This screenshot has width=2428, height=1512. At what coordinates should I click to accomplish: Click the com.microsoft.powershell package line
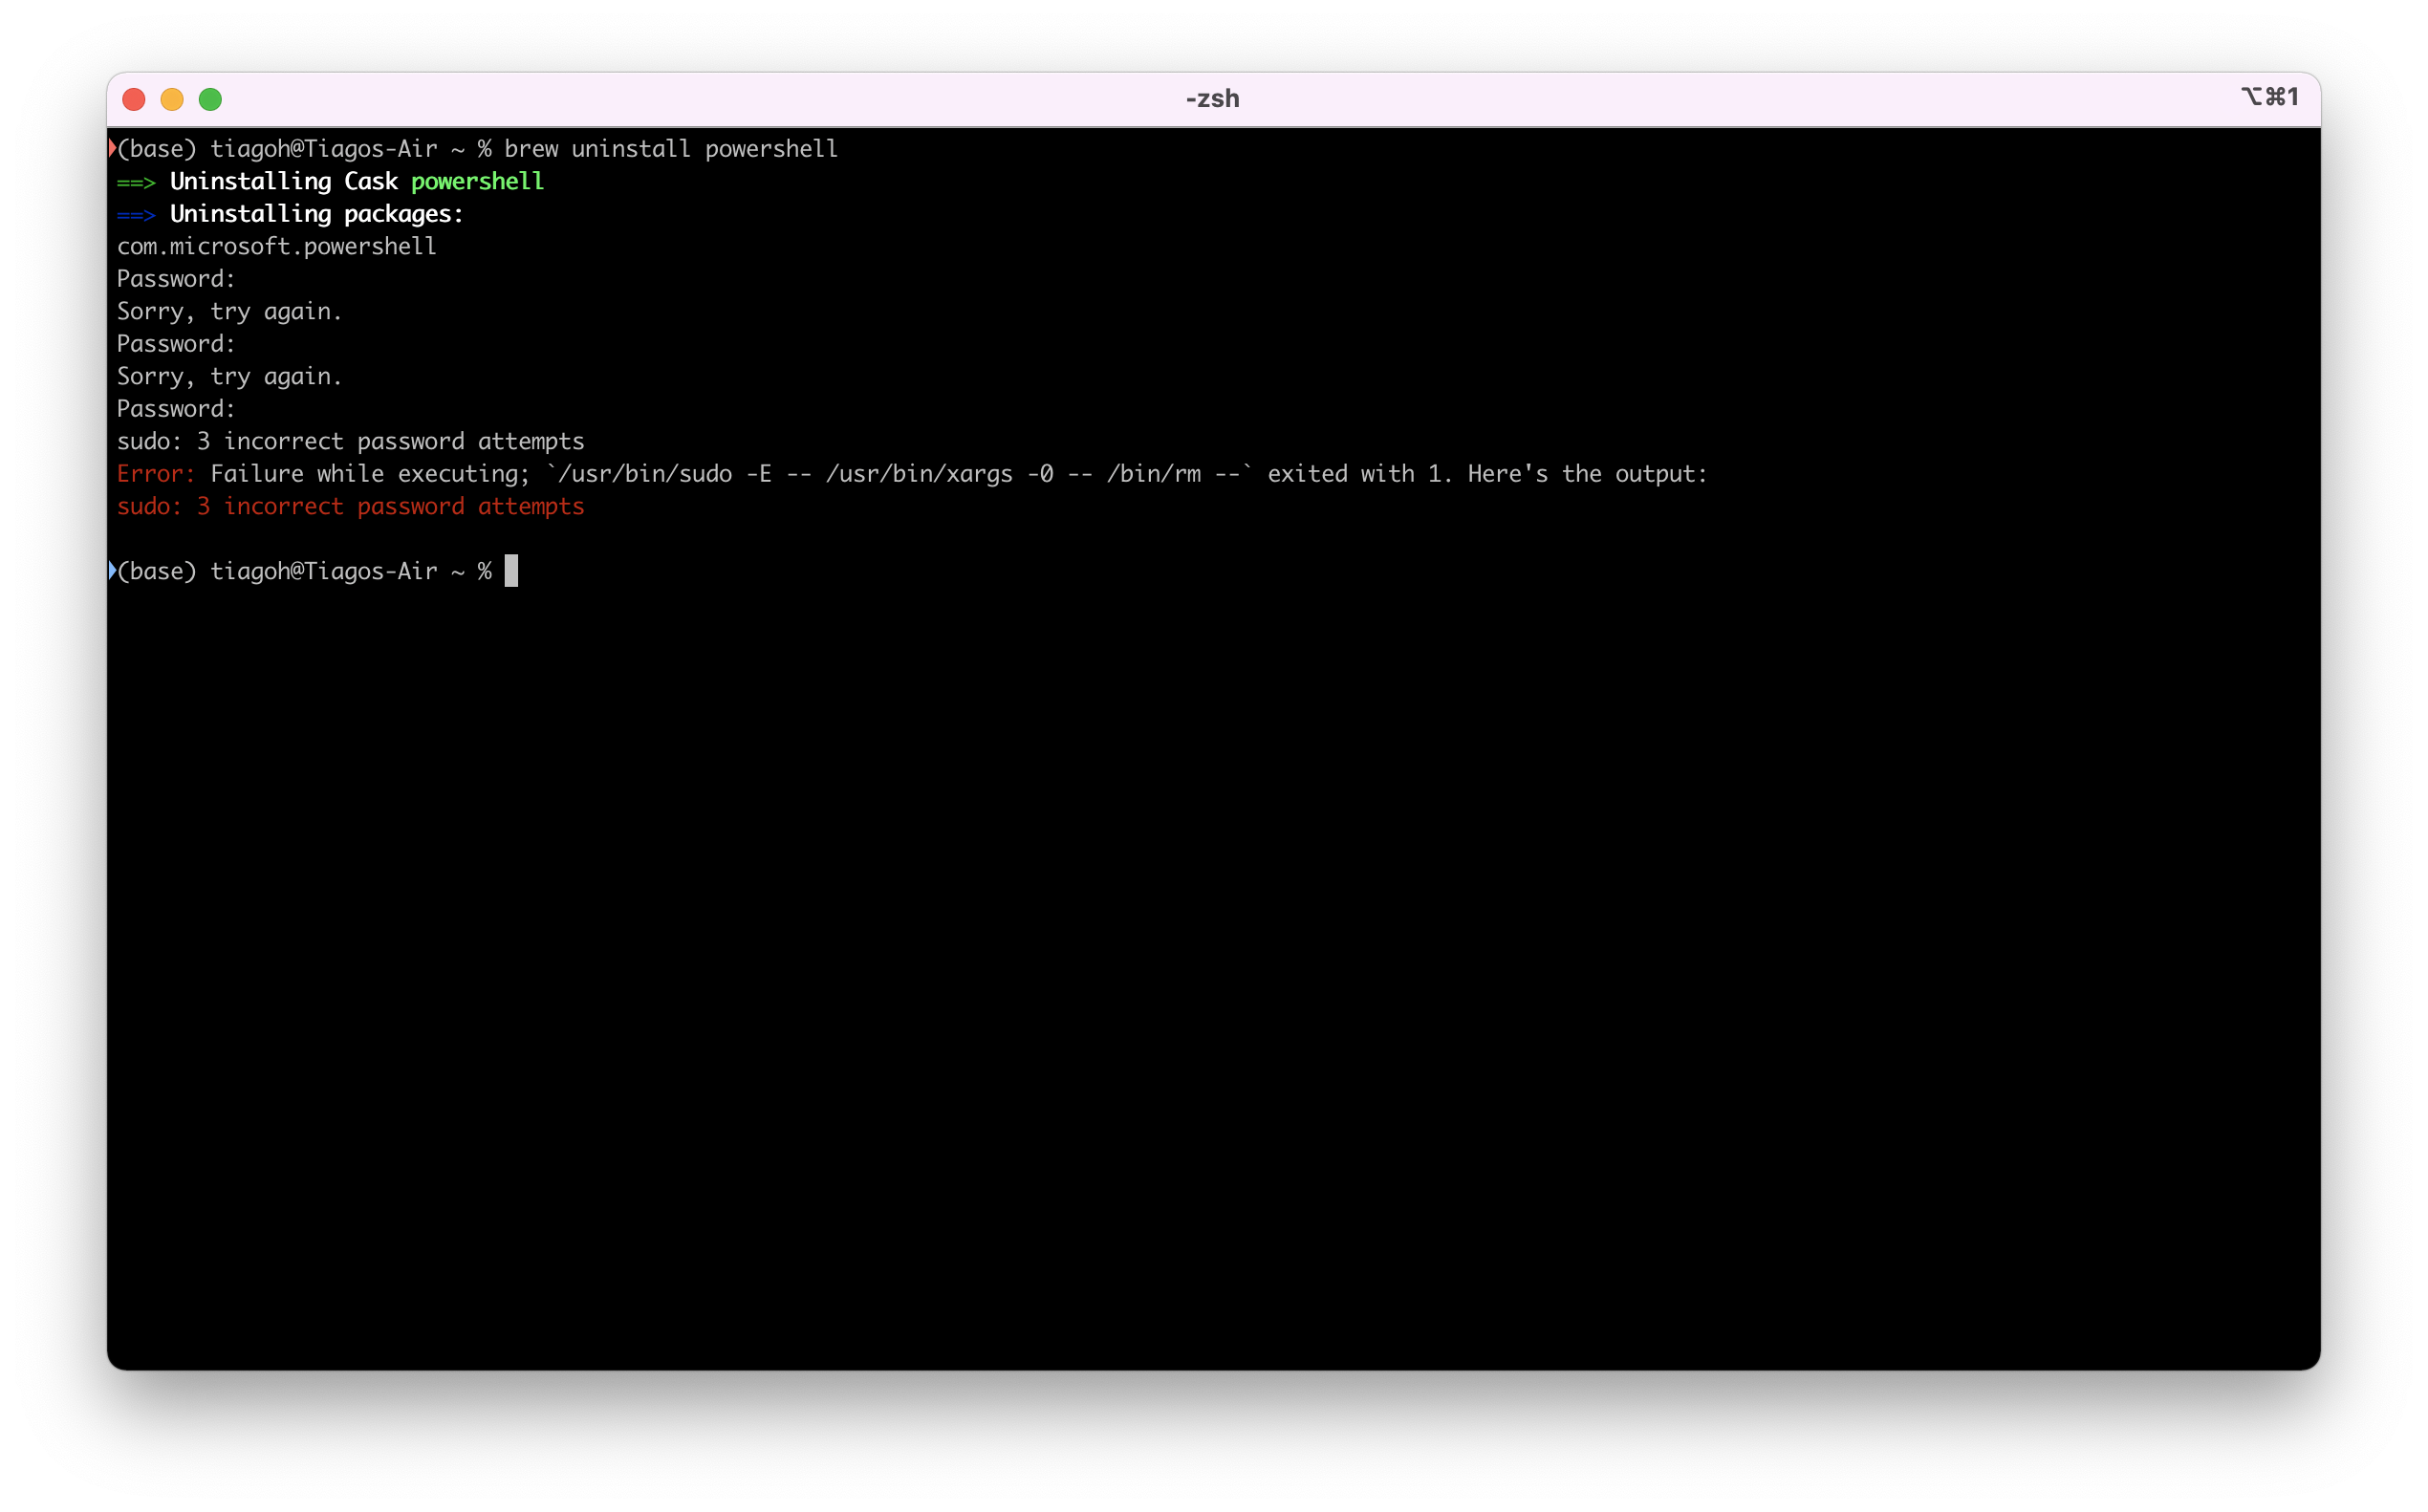point(276,246)
